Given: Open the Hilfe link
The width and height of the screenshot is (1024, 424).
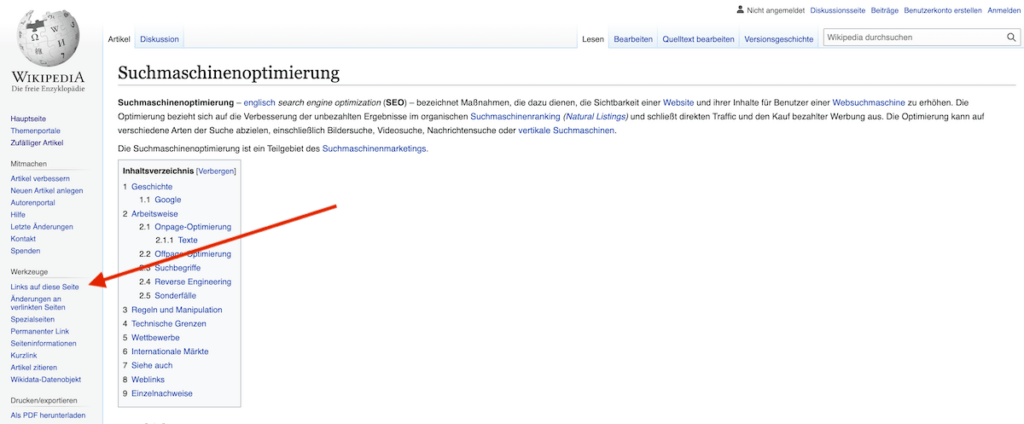Looking at the screenshot, I should [18, 214].
